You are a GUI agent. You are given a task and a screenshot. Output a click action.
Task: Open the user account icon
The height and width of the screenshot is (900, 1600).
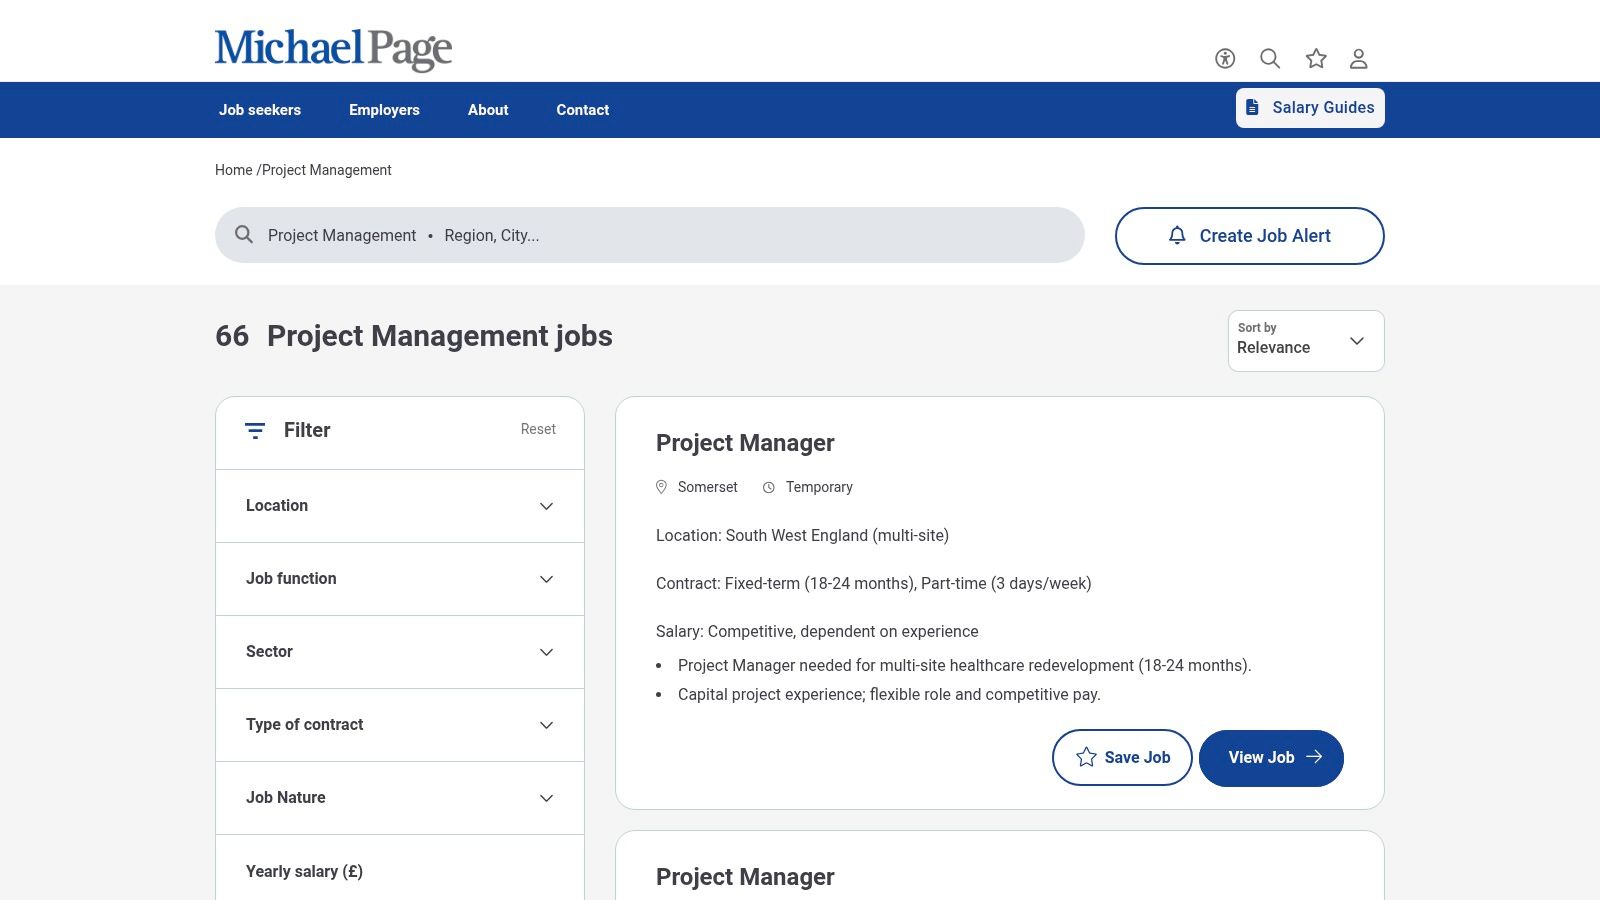pos(1359,59)
